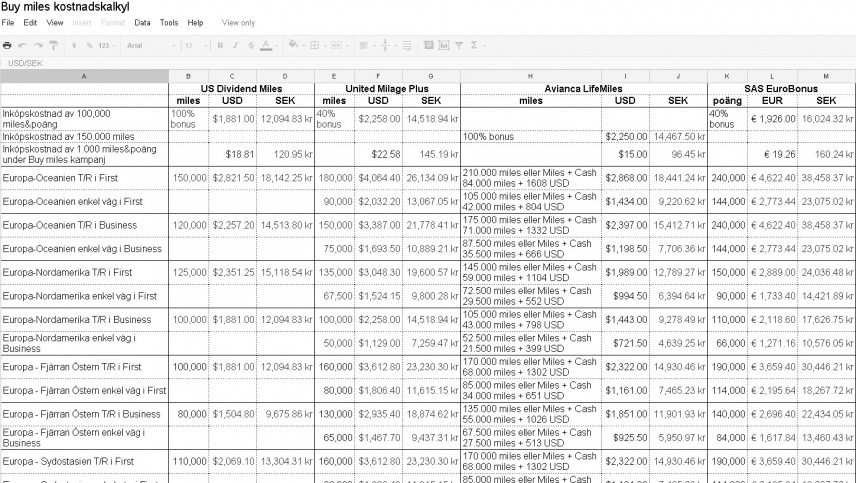Expand the 123 number format dropdown

pos(106,45)
